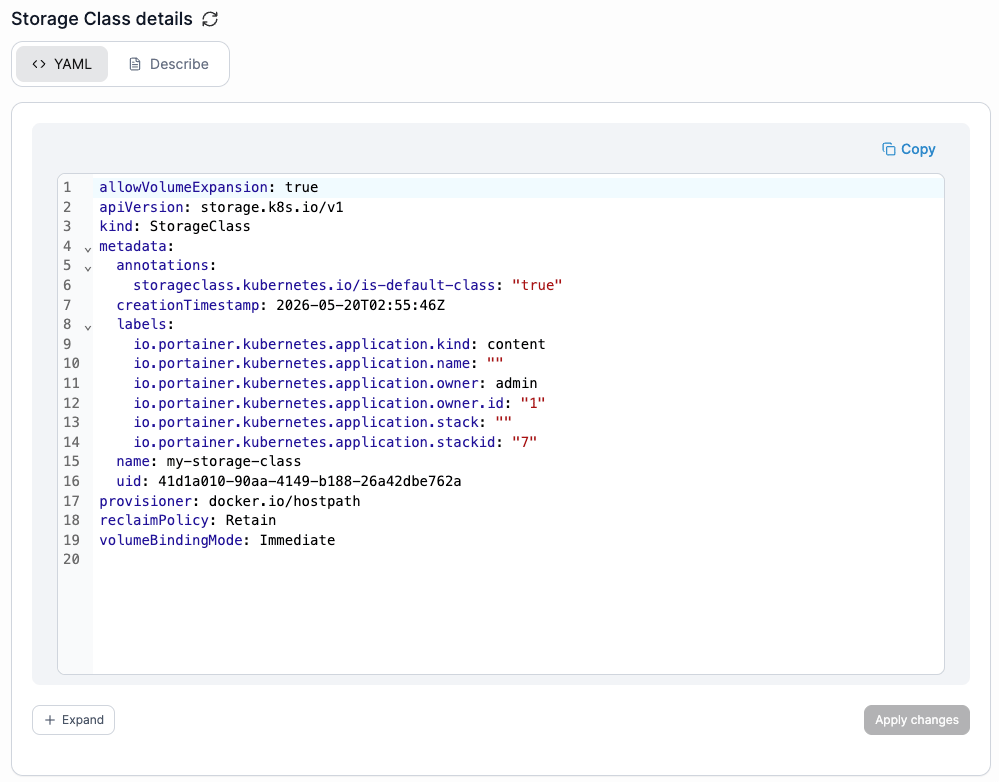Collapse the labels fold arrow

tap(88, 327)
